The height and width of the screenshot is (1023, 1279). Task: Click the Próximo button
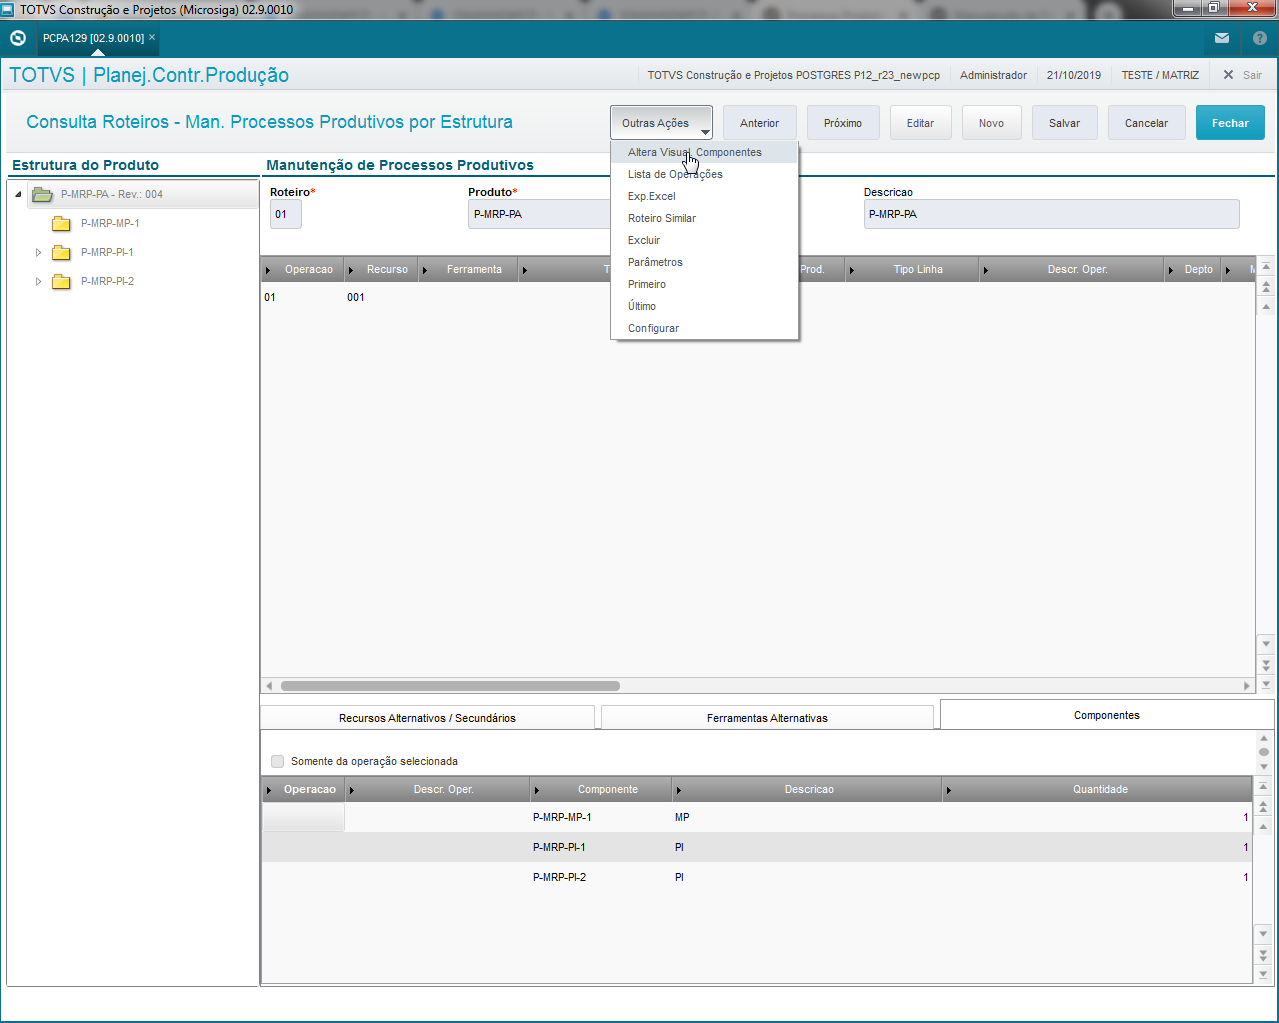point(843,123)
